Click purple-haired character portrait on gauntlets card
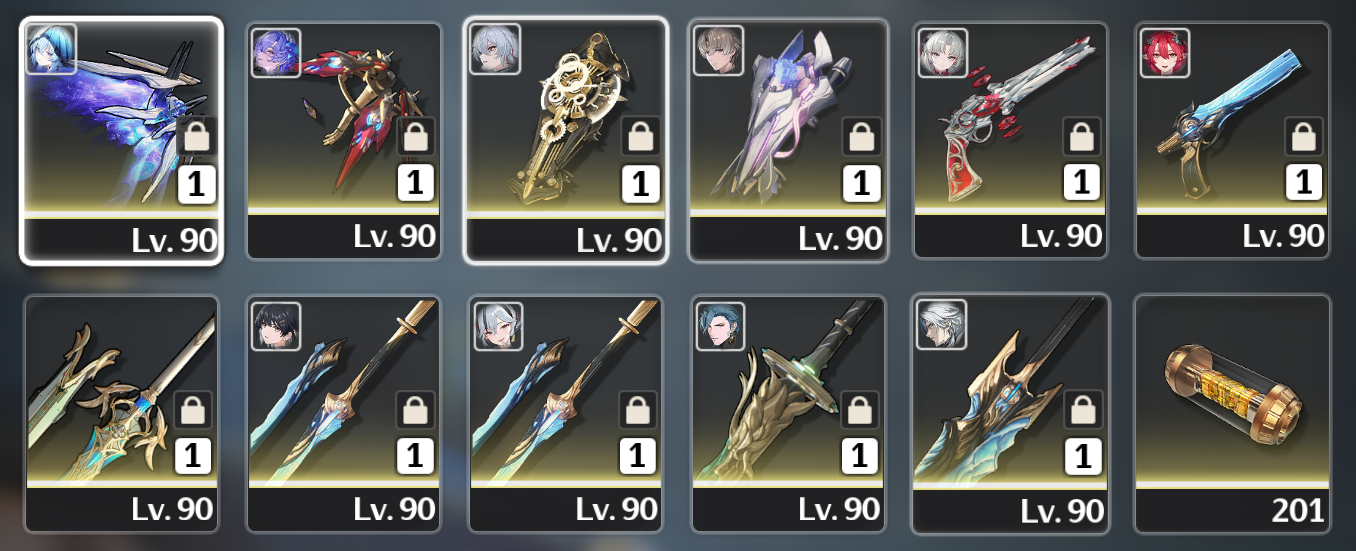Image resolution: width=1356 pixels, height=551 pixels. pos(275,52)
